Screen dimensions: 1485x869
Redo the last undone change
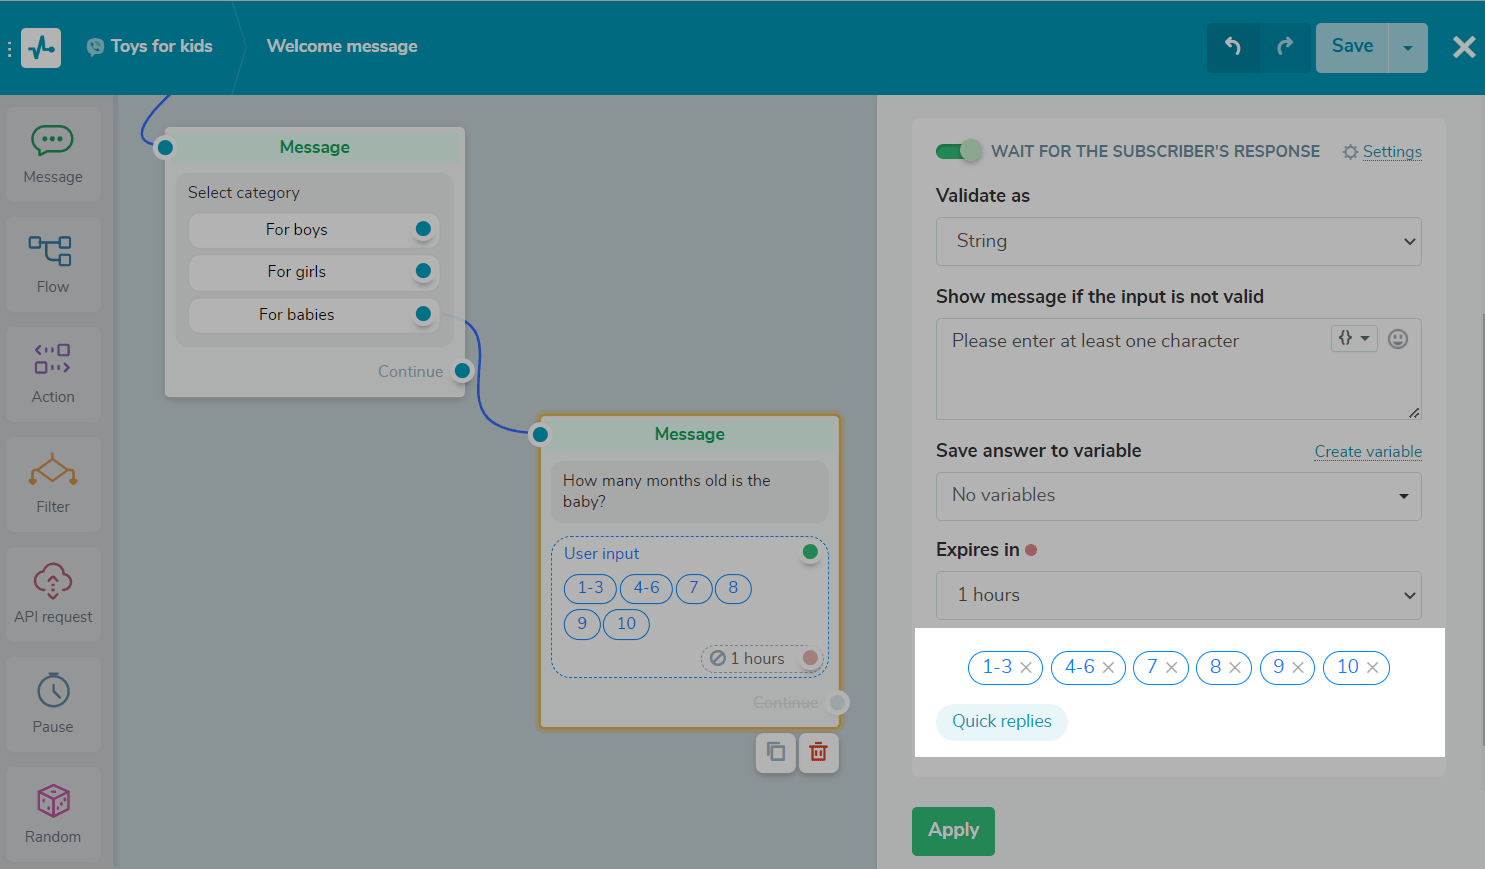click(1285, 47)
